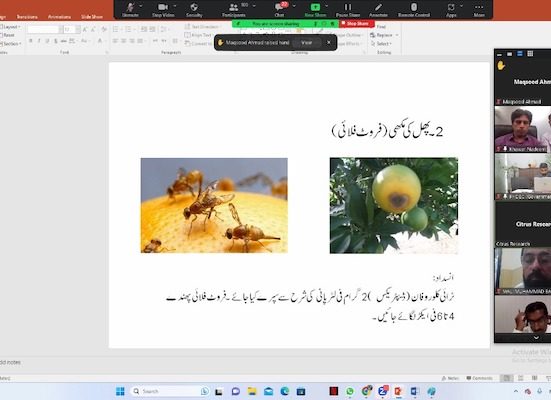Click the damaged citrus fruit photo
Screen dimensions: 551x400
pos(394,206)
